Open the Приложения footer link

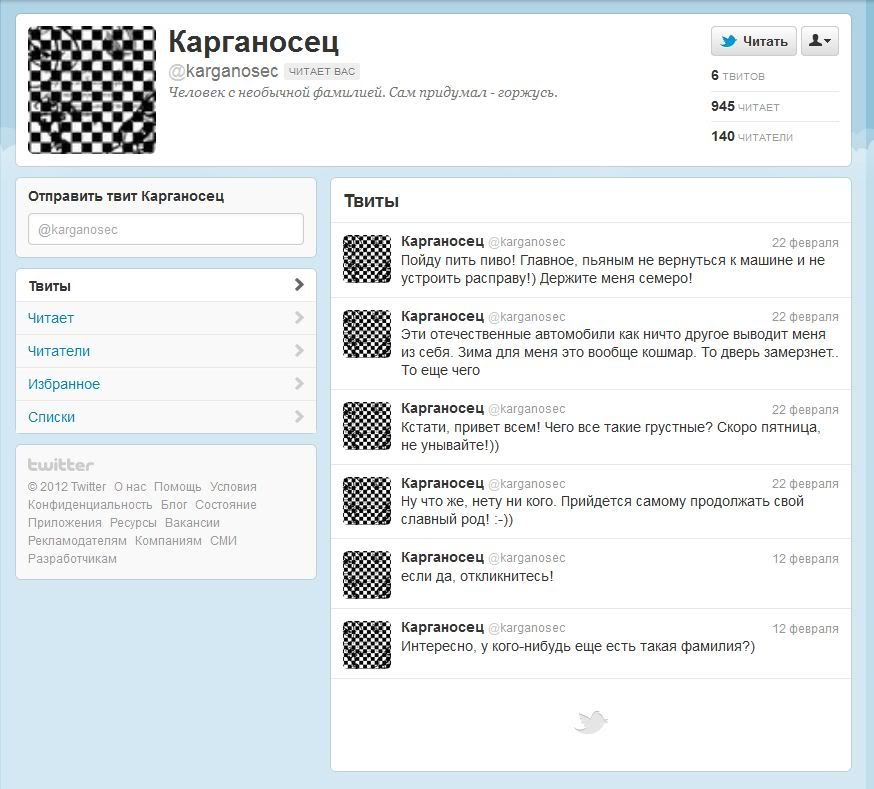[x=65, y=523]
